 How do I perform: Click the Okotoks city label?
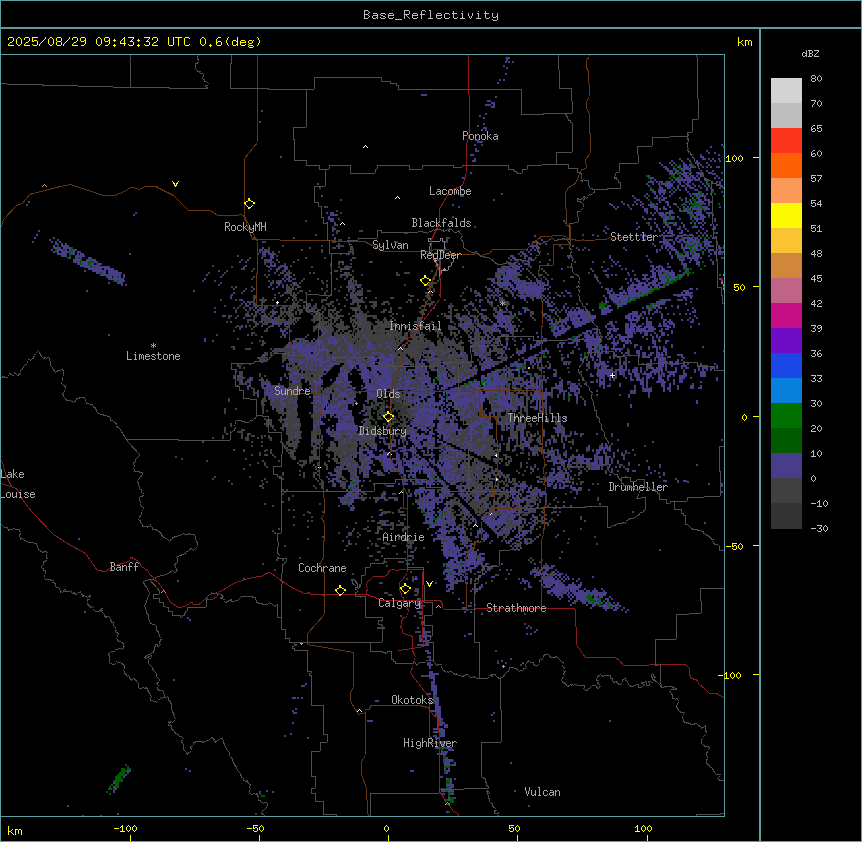(412, 700)
